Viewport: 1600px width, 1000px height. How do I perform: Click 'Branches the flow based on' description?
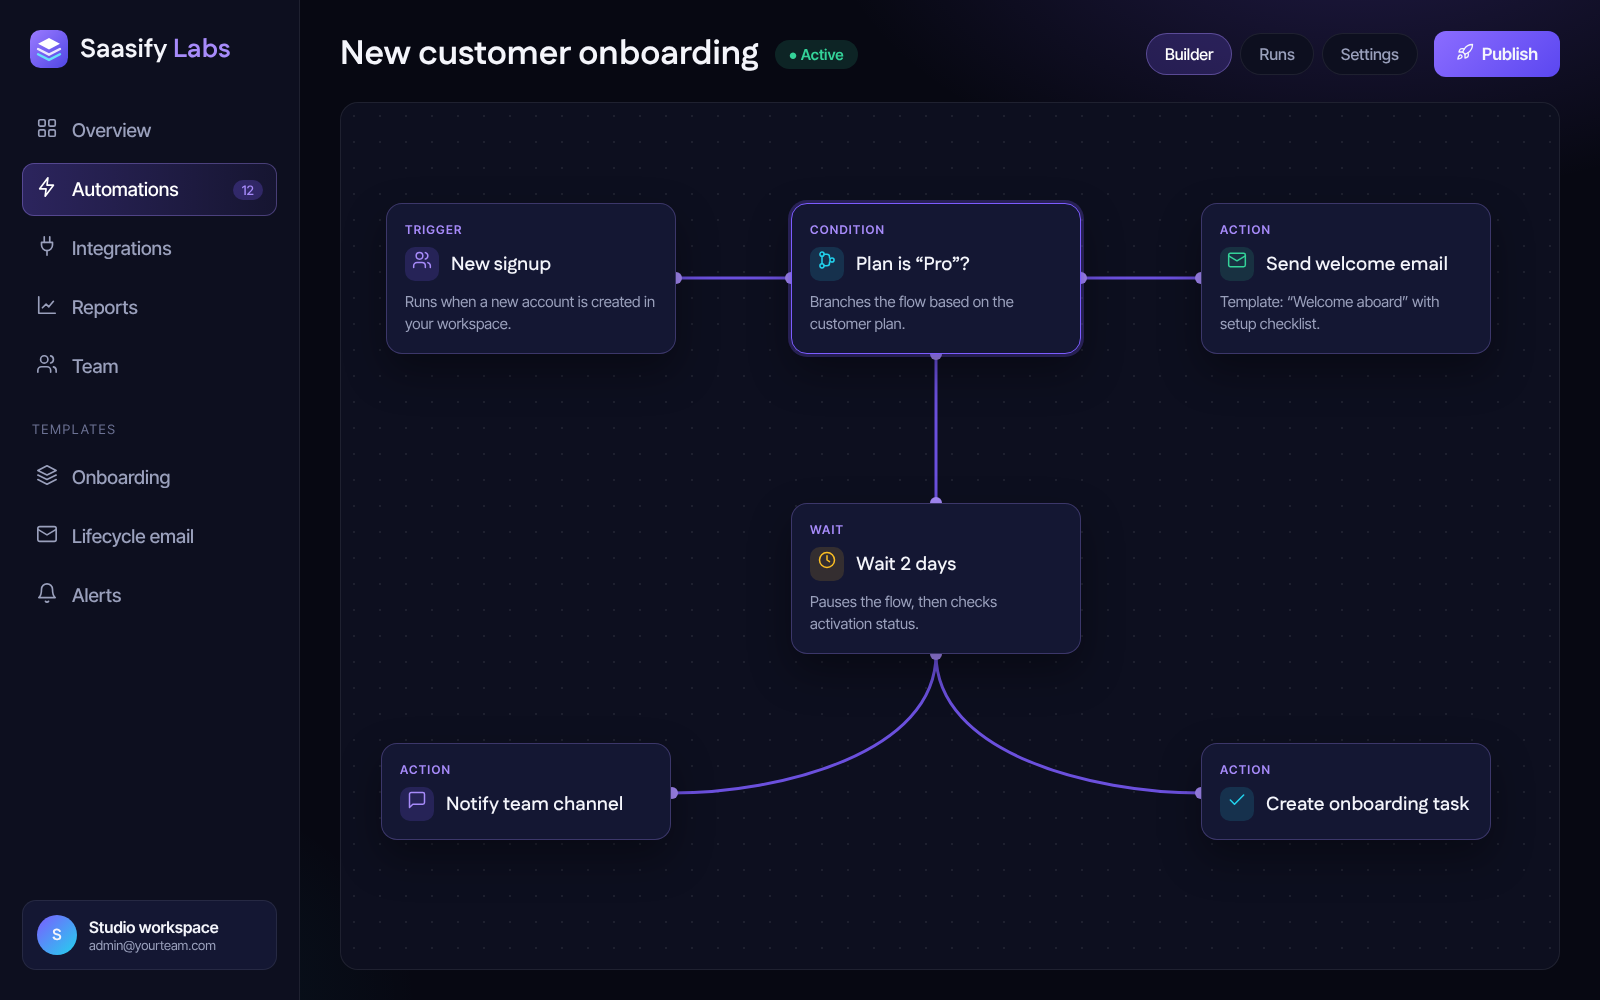pos(911,312)
